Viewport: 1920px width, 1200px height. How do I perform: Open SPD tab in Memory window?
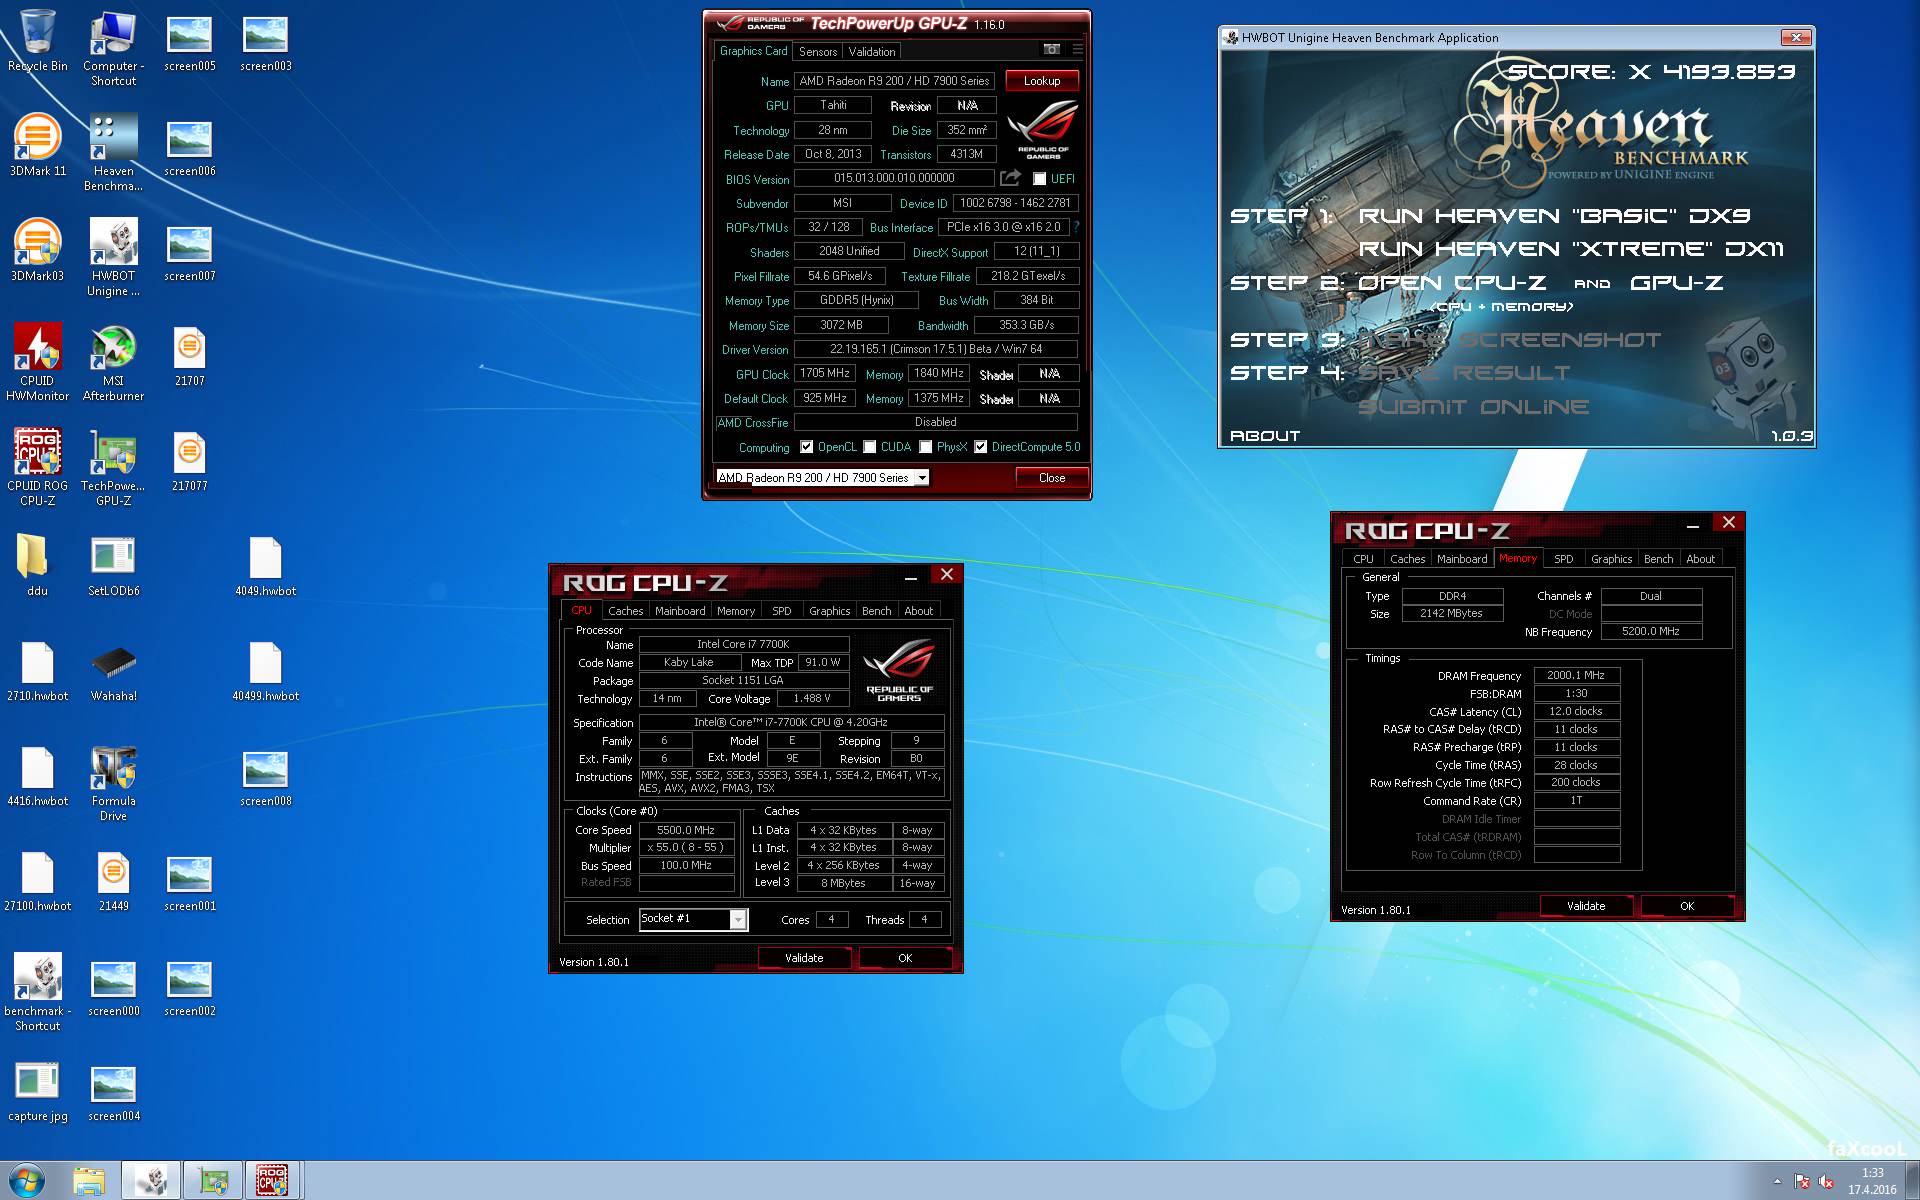[1564, 559]
